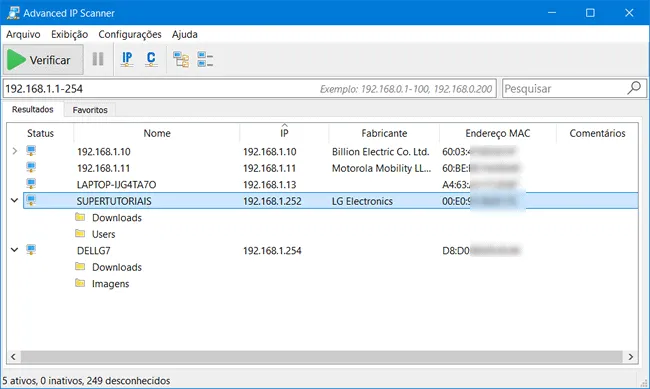Maximize the Advanced IP Scanner window

tap(590, 12)
